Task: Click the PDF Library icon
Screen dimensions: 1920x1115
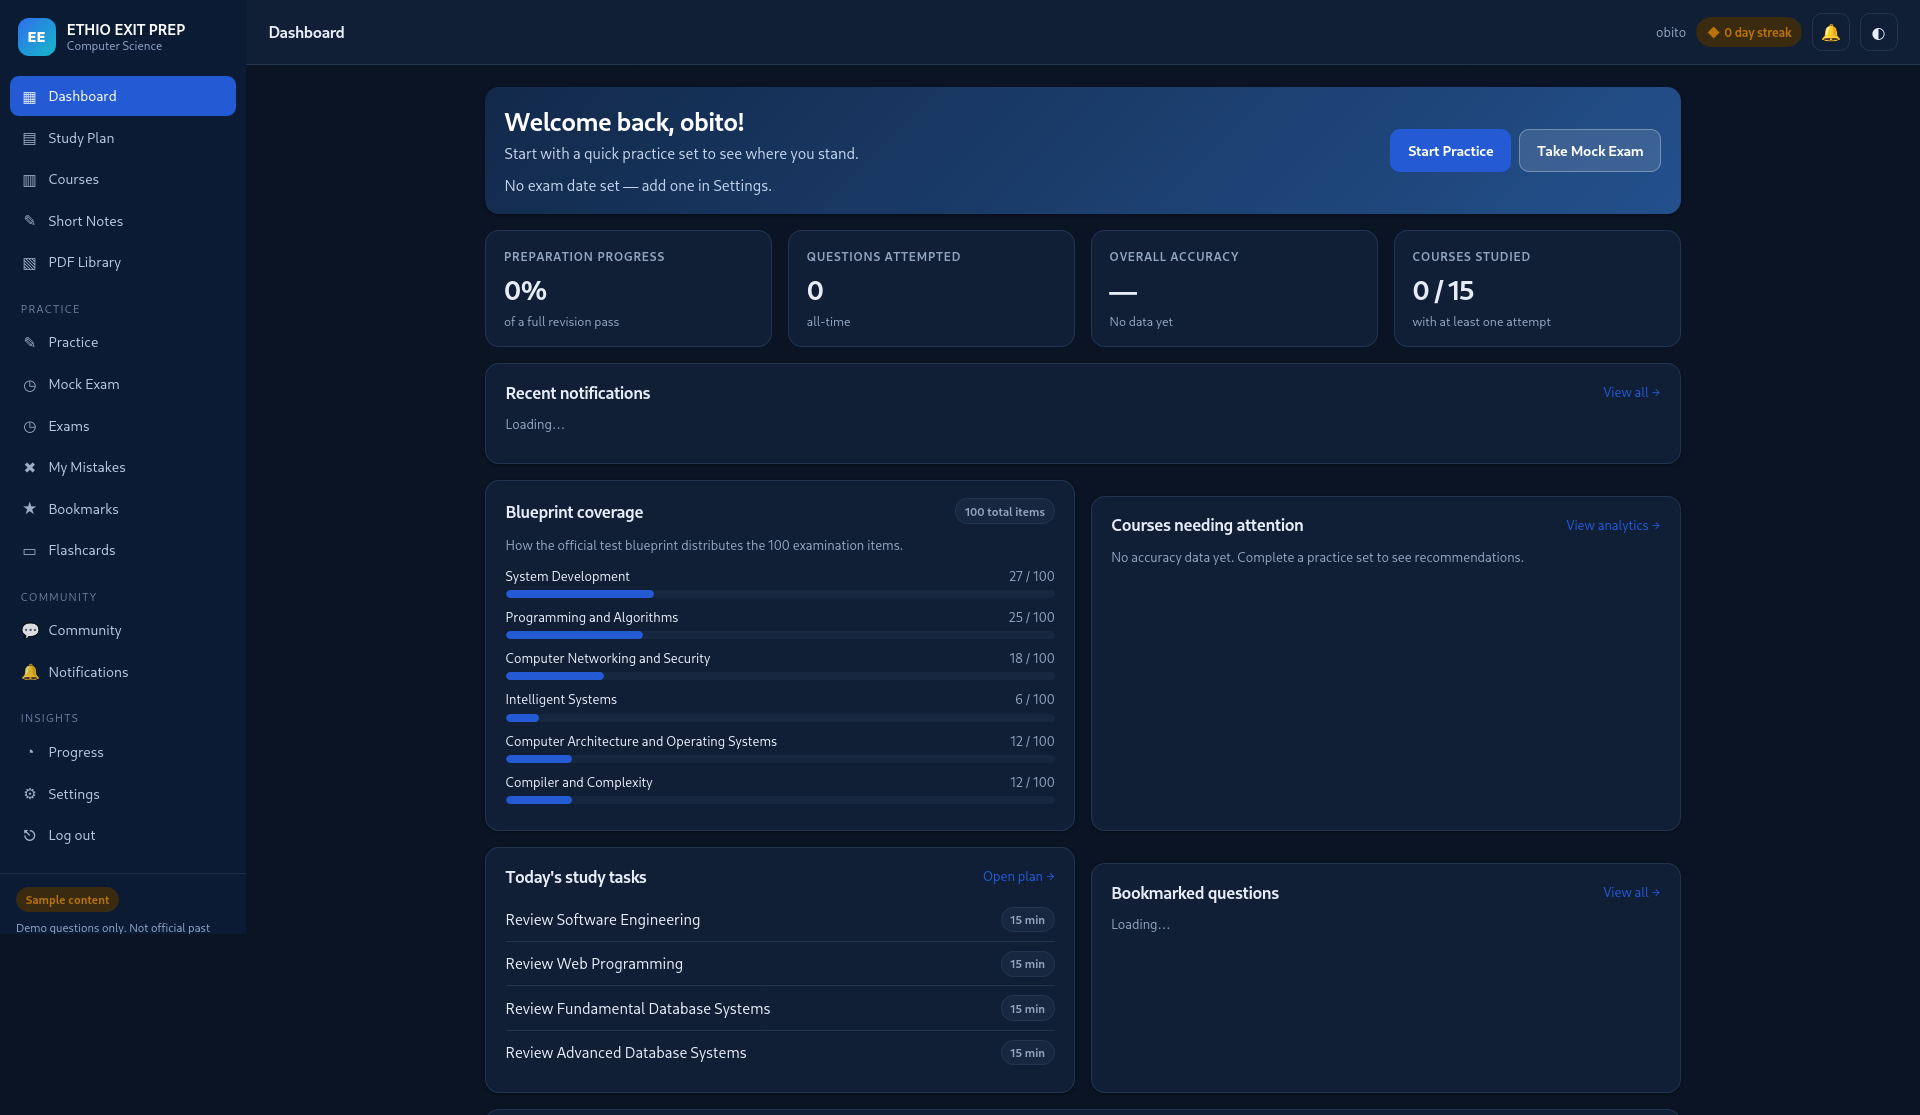Action: click(30, 263)
